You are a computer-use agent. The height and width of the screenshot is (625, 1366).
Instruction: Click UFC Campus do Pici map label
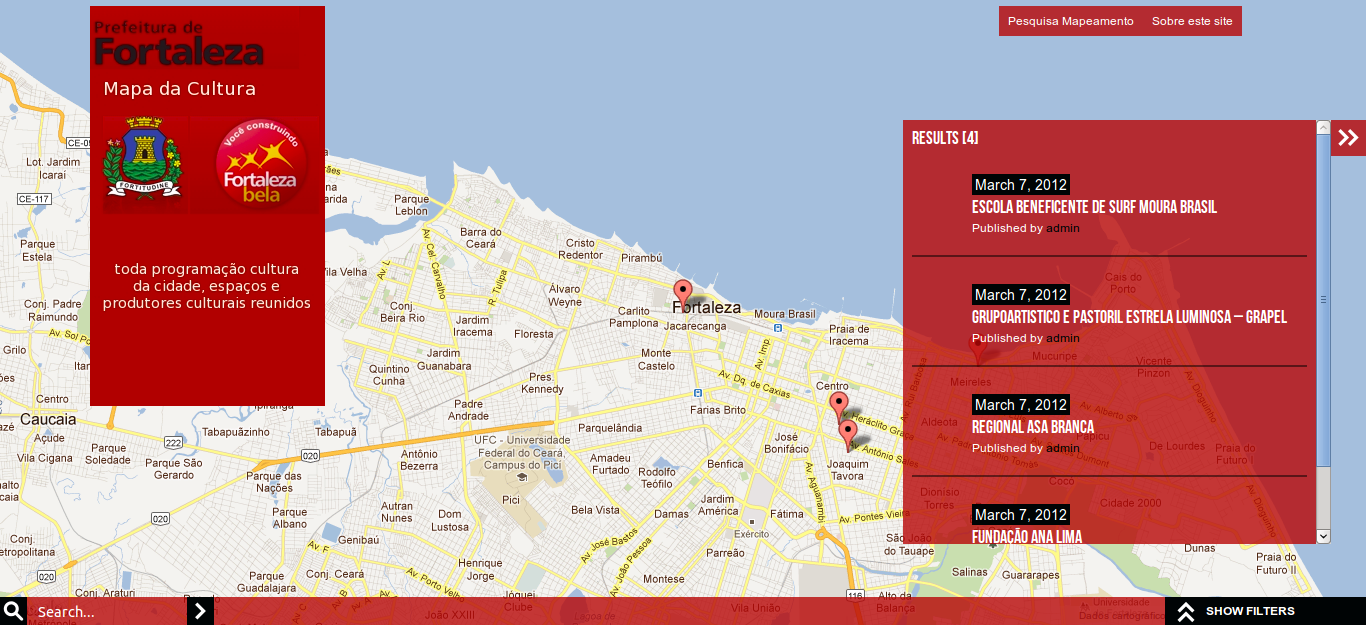pyautogui.click(x=523, y=453)
